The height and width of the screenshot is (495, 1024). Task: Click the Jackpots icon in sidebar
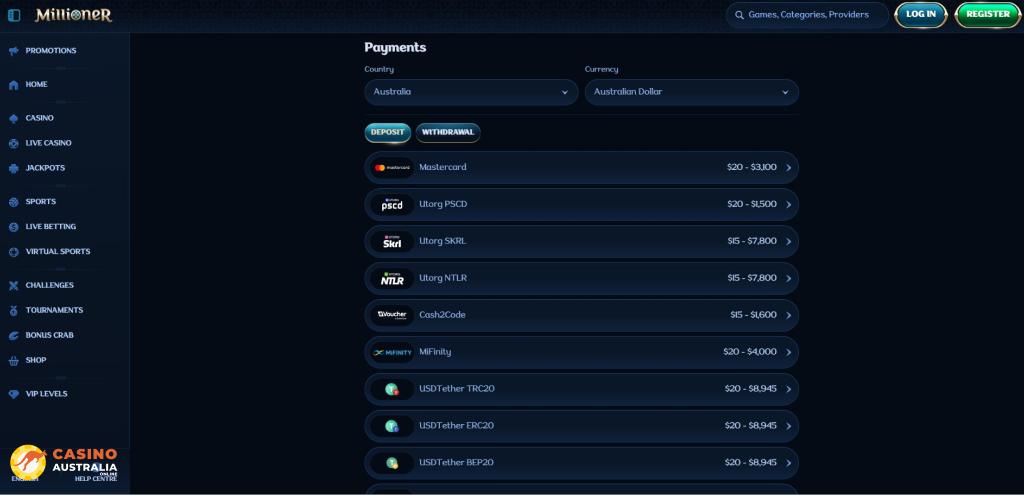[14, 168]
